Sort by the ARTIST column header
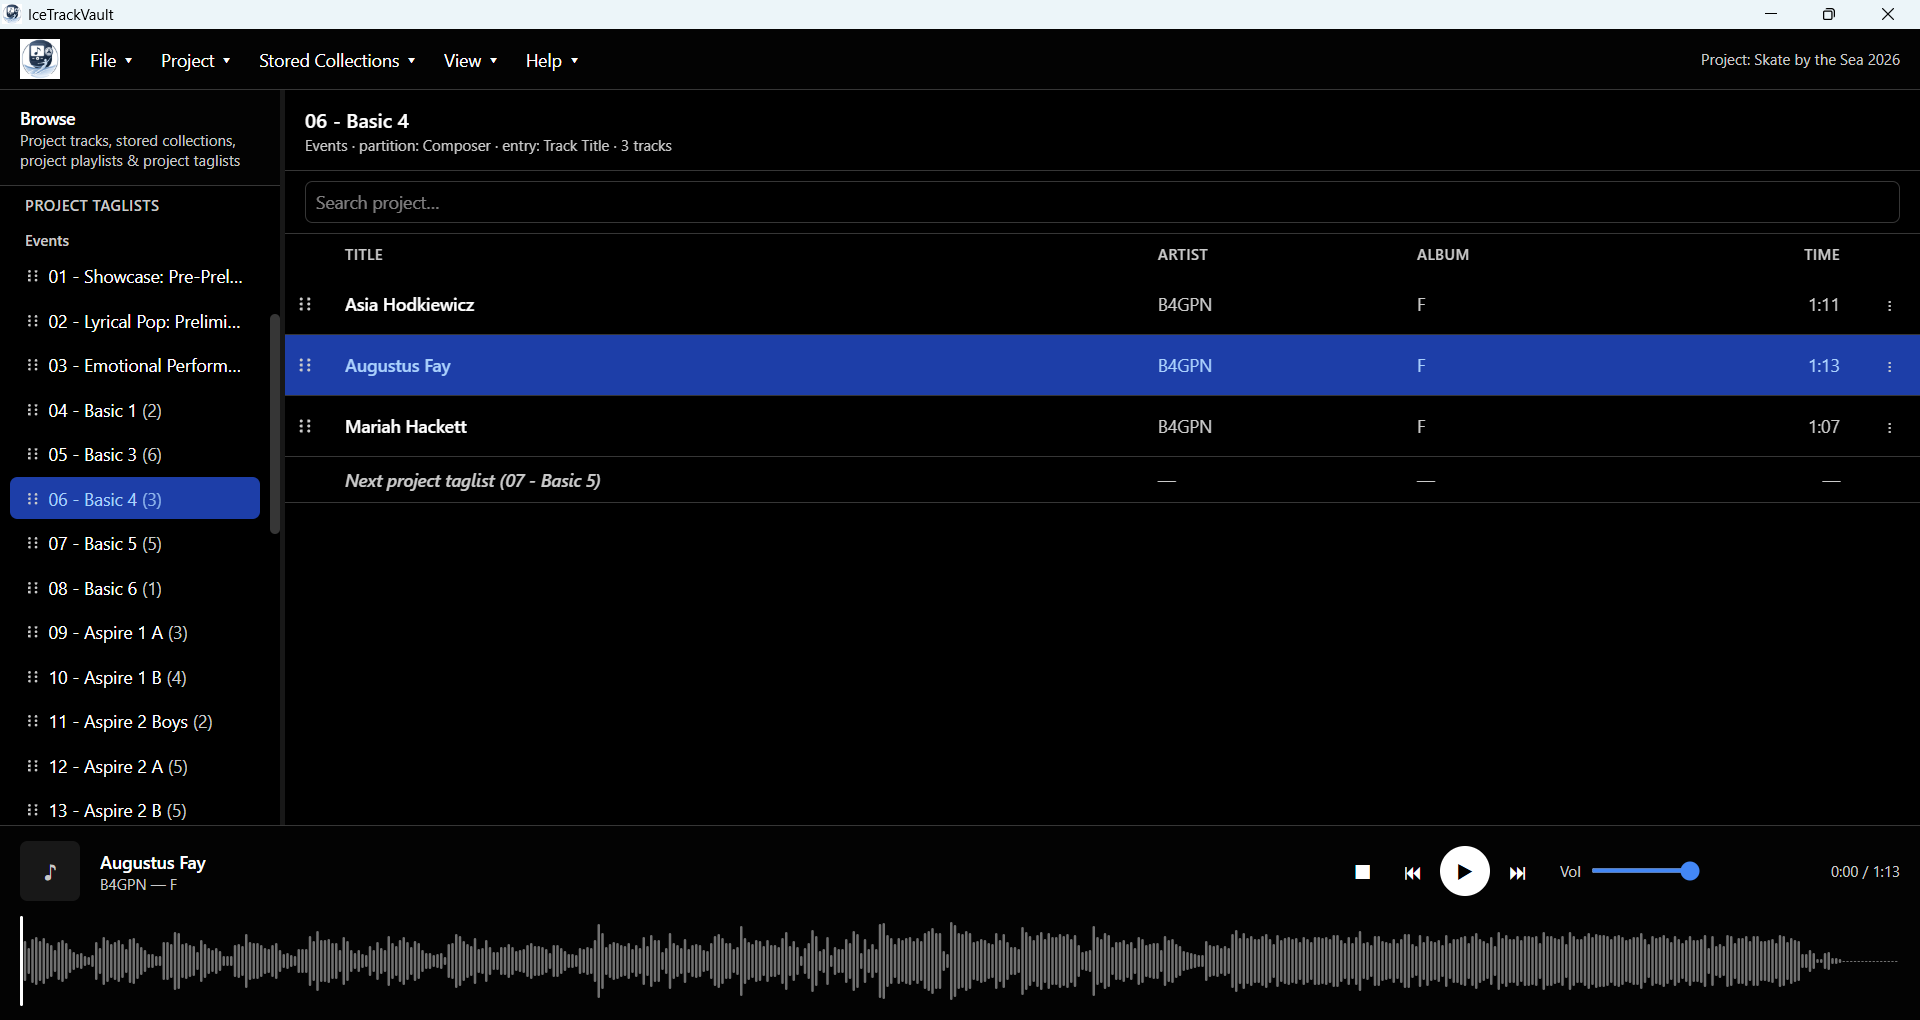 click(1182, 255)
